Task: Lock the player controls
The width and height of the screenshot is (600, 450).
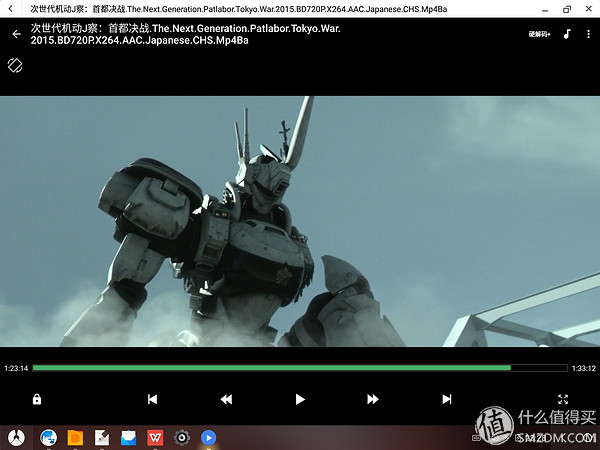Action: (37, 399)
